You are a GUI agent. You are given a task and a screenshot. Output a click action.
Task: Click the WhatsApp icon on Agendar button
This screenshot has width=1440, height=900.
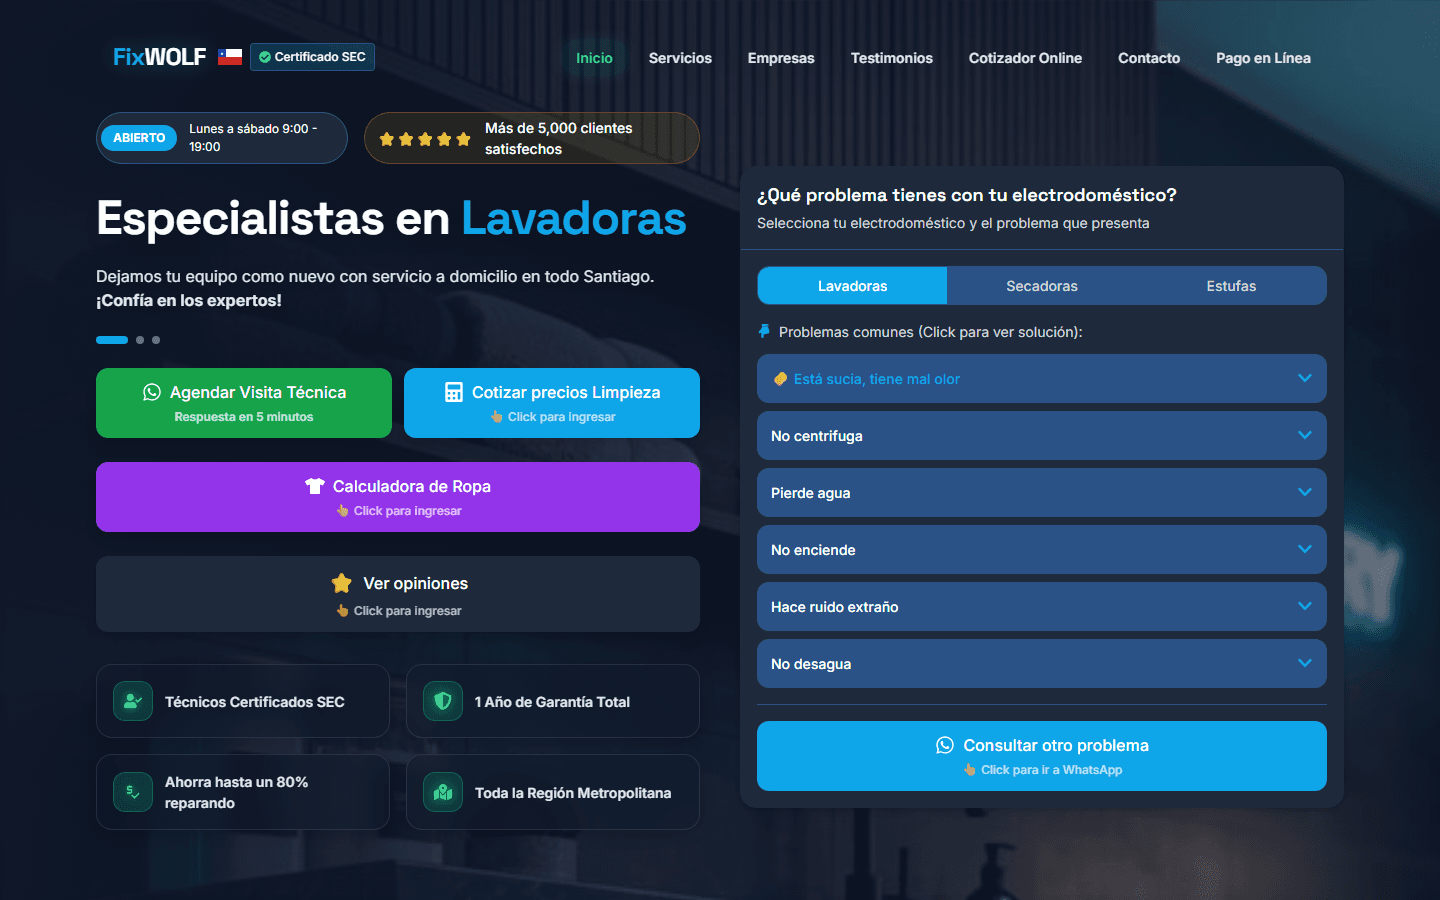(152, 392)
